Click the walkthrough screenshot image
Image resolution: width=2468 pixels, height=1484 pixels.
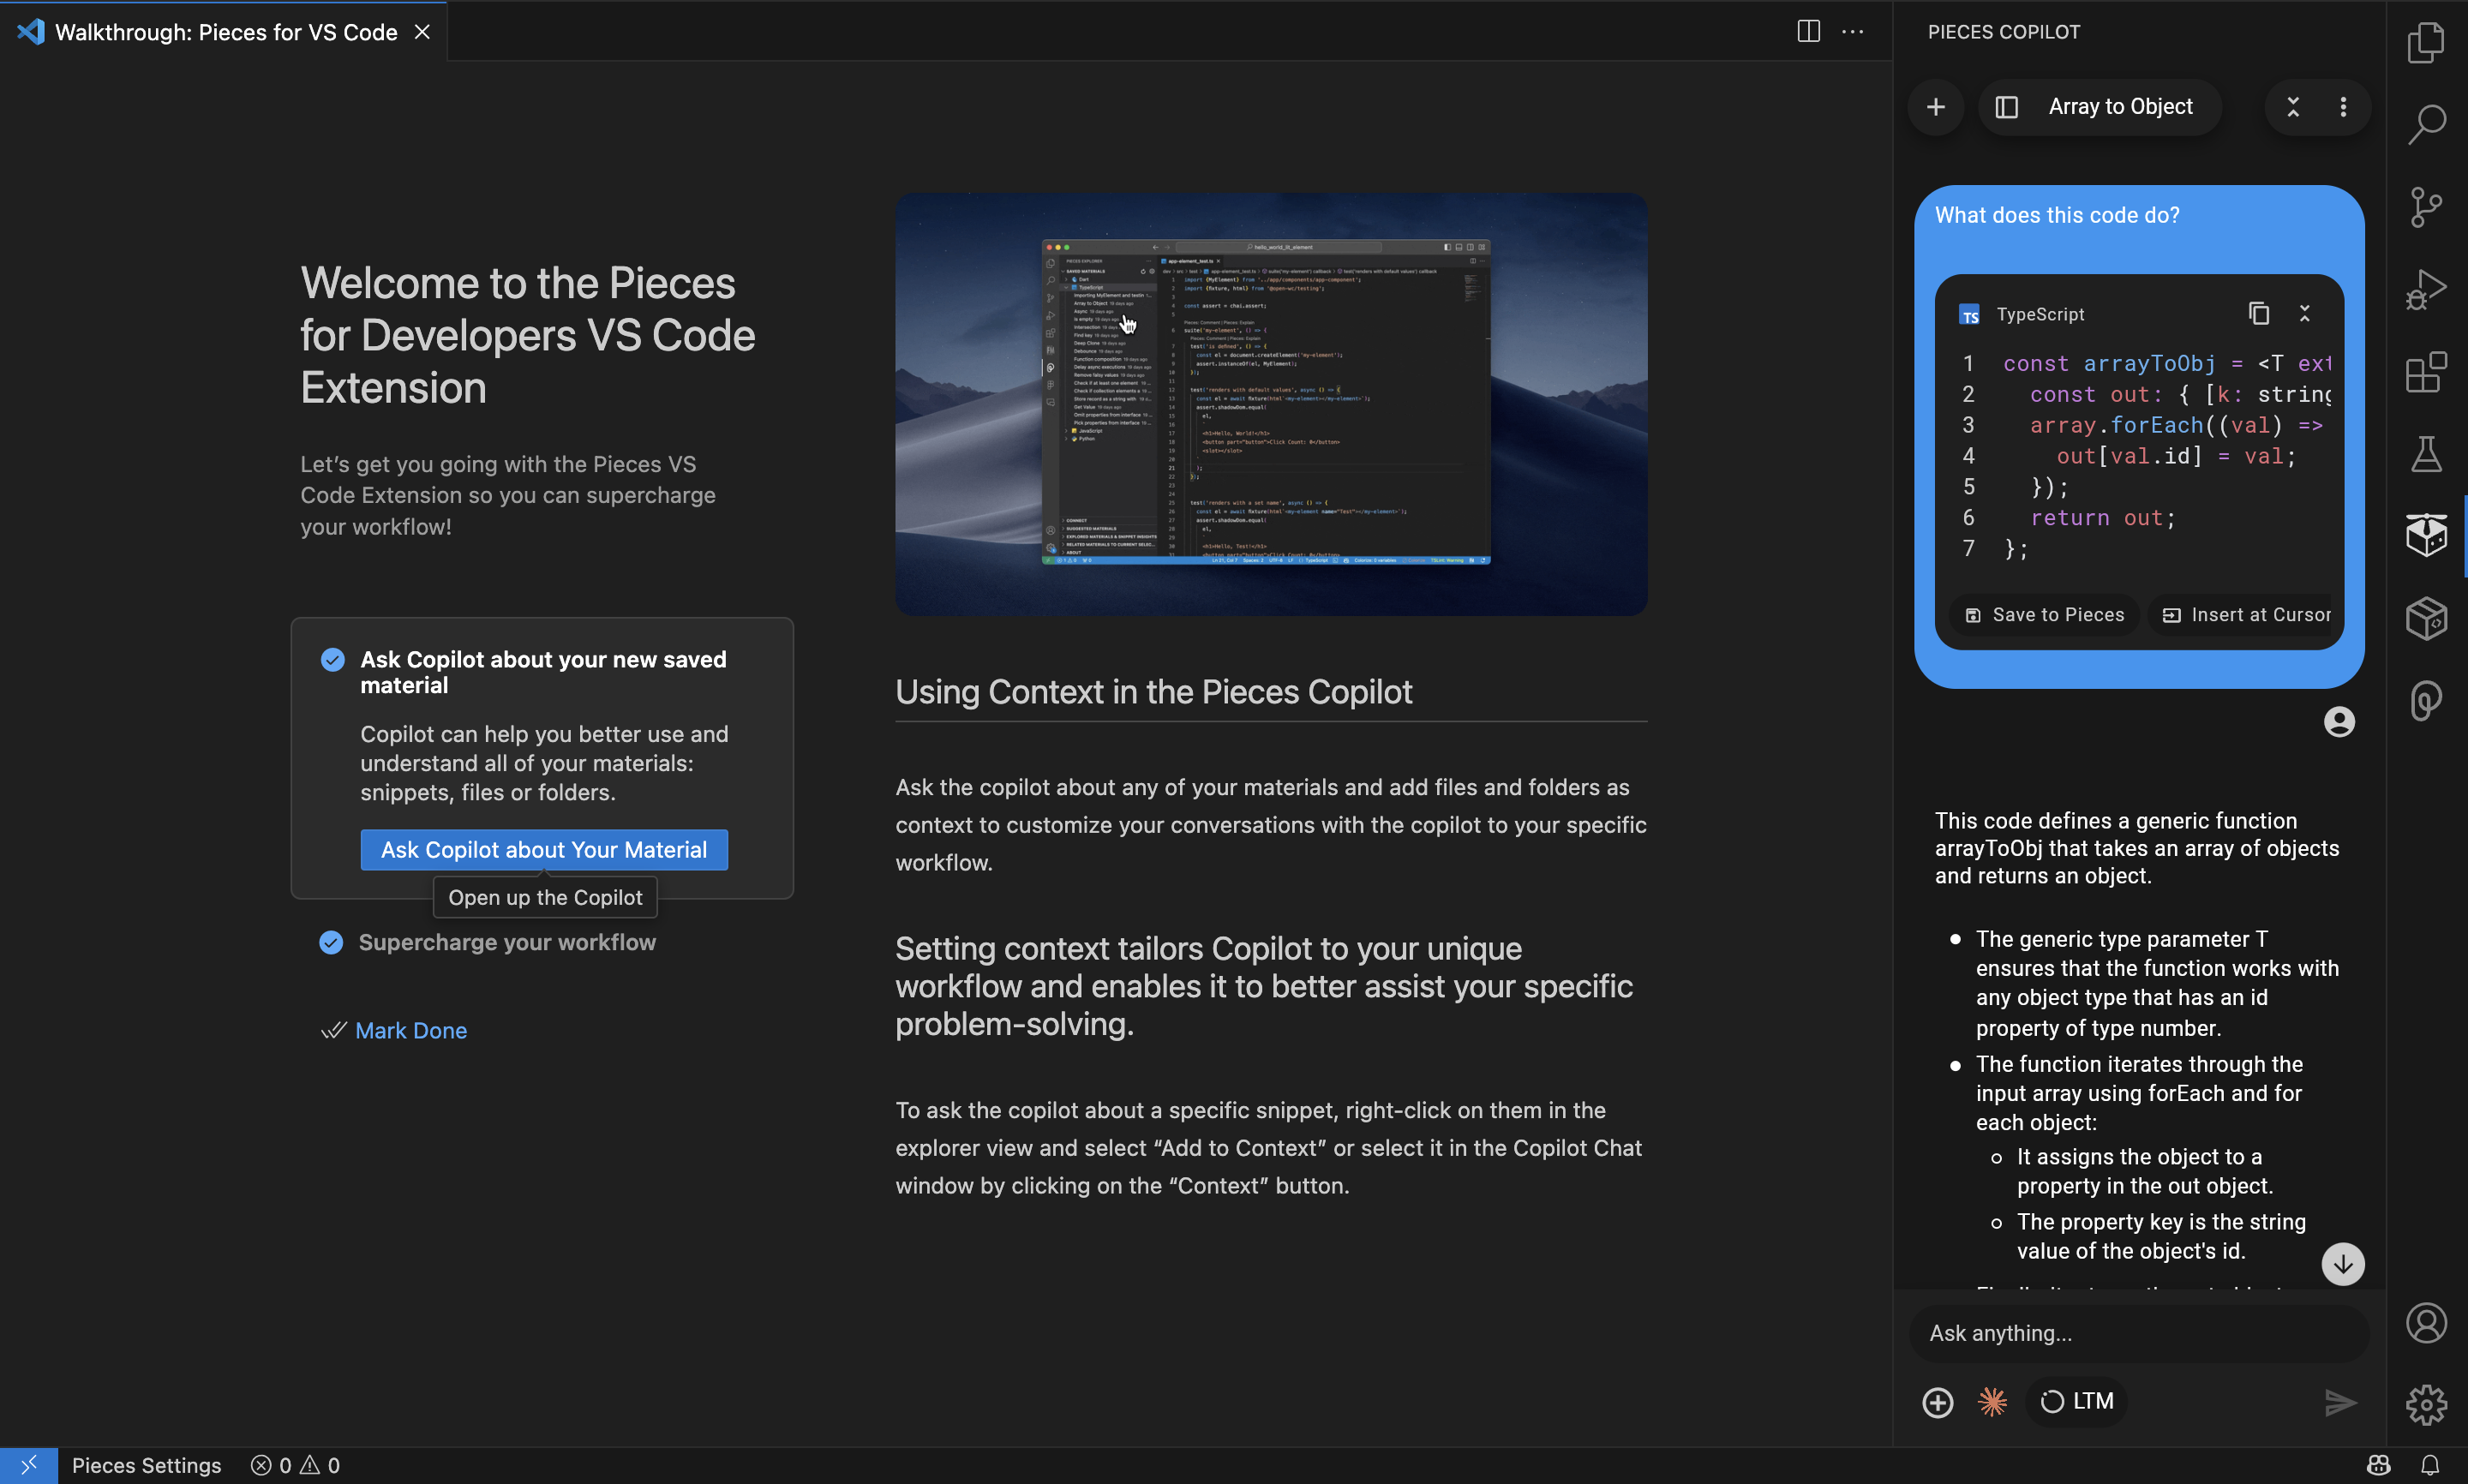[1271, 404]
